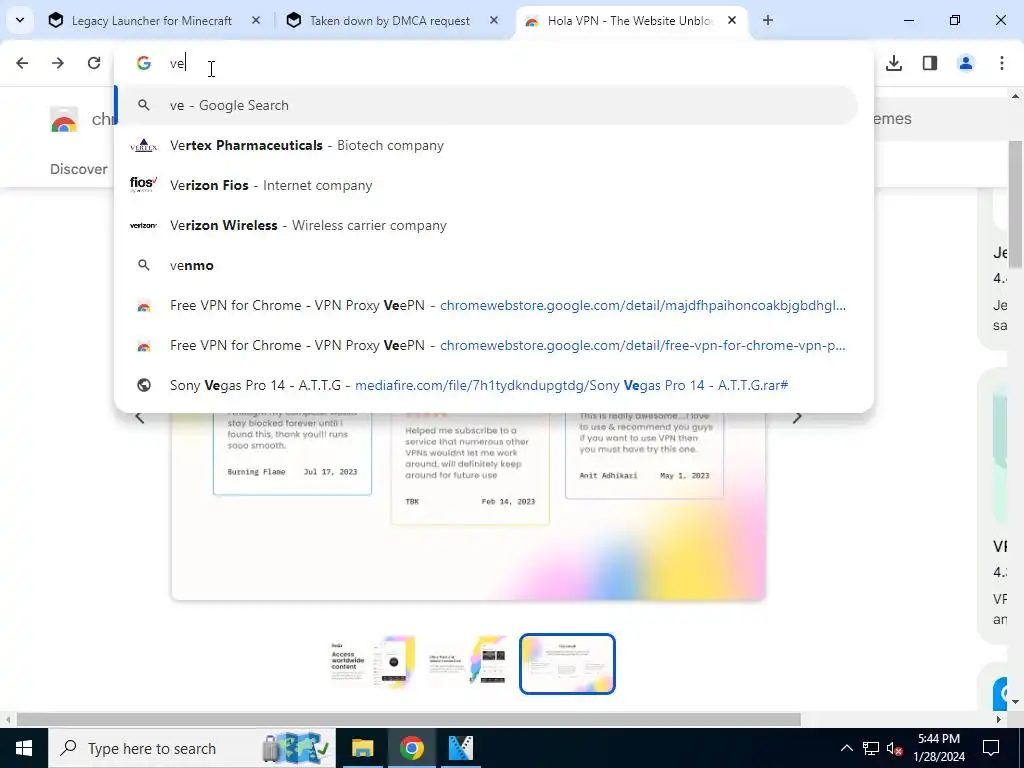Show hidden system tray icons
Viewport: 1024px width, 768px height.
(x=846, y=748)
